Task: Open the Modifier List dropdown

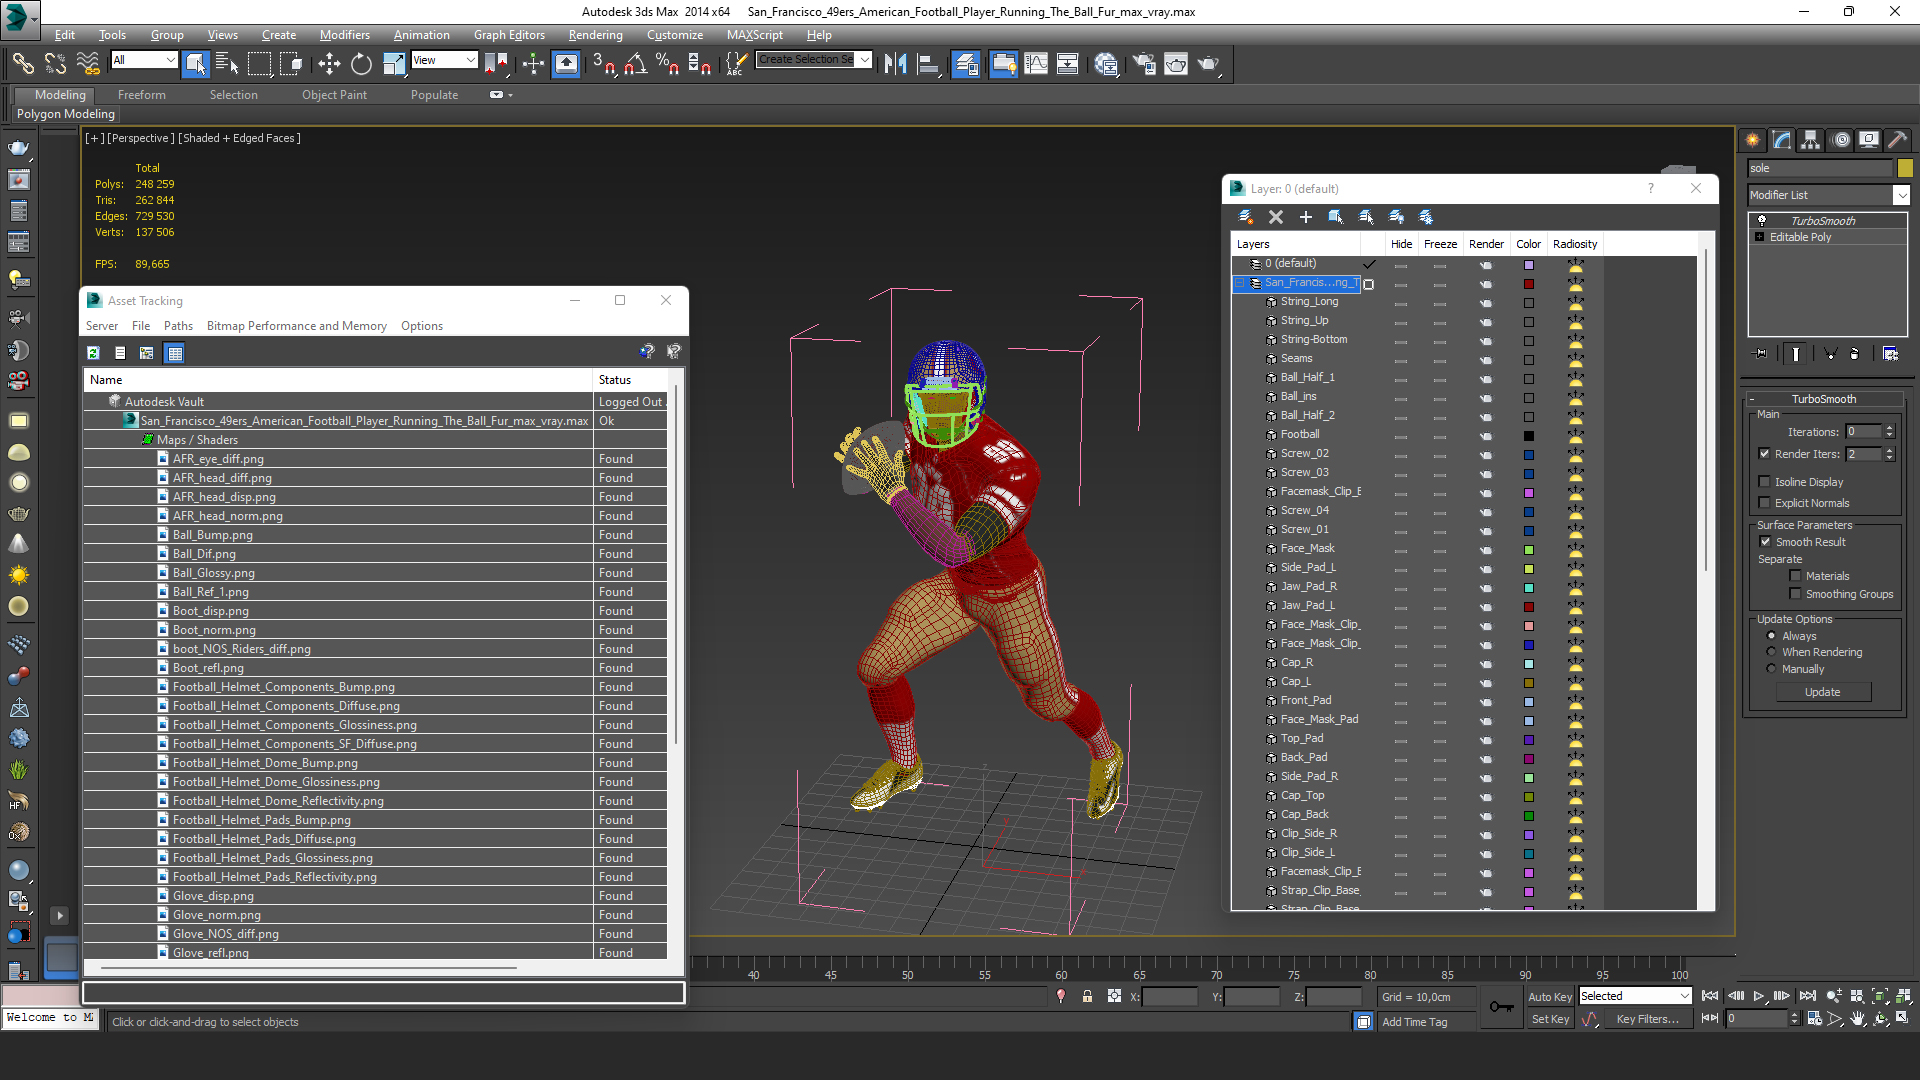Action: click(1901, 195)
